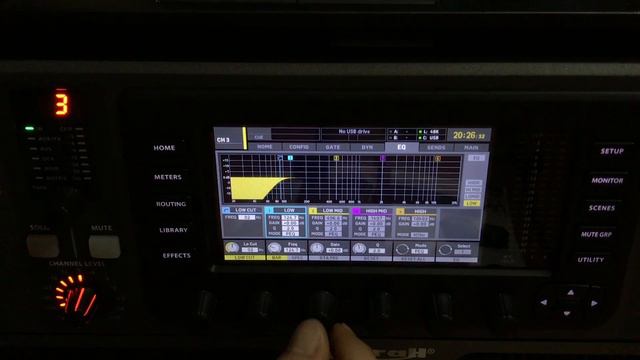Screen dimensions: 640x360
Task: Open the EFFECTS hardware button
Action: [176, 256]
